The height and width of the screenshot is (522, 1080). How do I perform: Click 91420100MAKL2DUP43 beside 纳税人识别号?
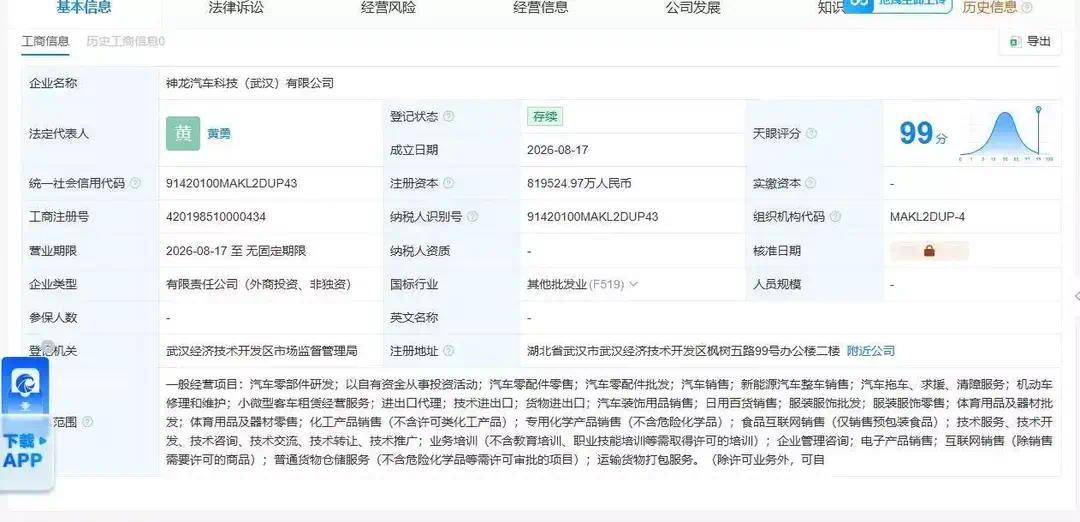point(592,217)
